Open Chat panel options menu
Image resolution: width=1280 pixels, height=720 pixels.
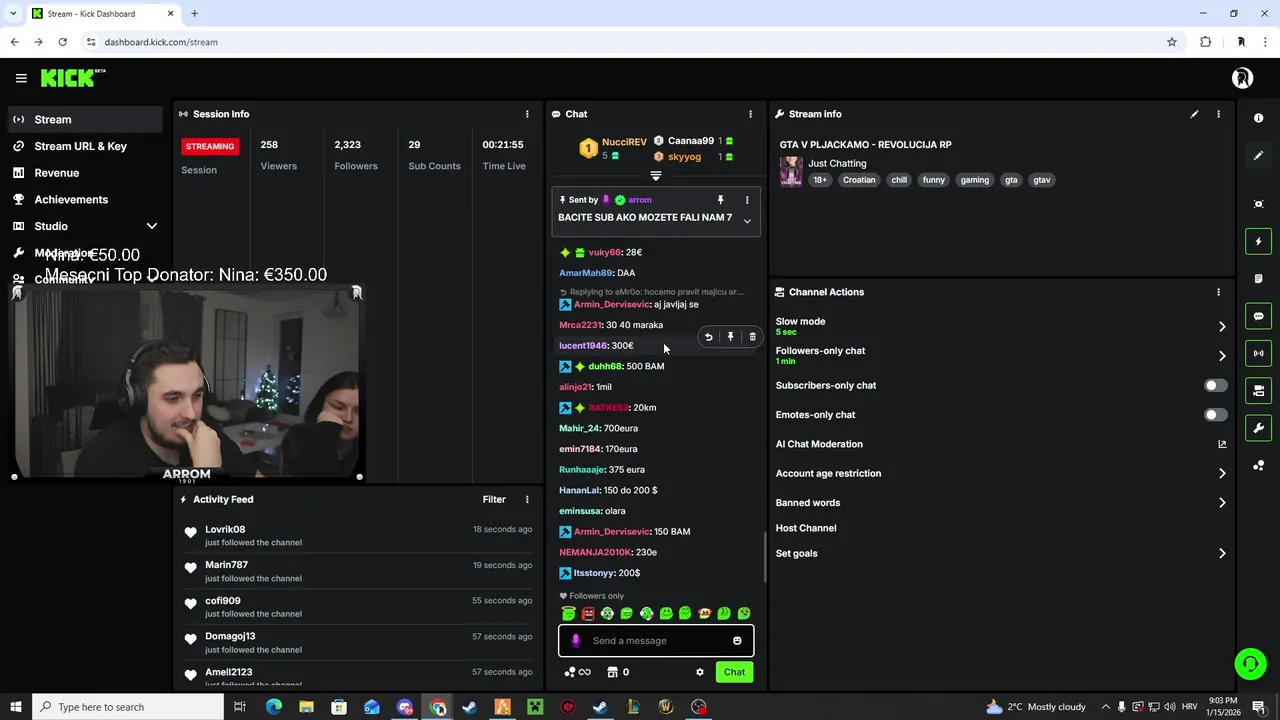(750, 114)
